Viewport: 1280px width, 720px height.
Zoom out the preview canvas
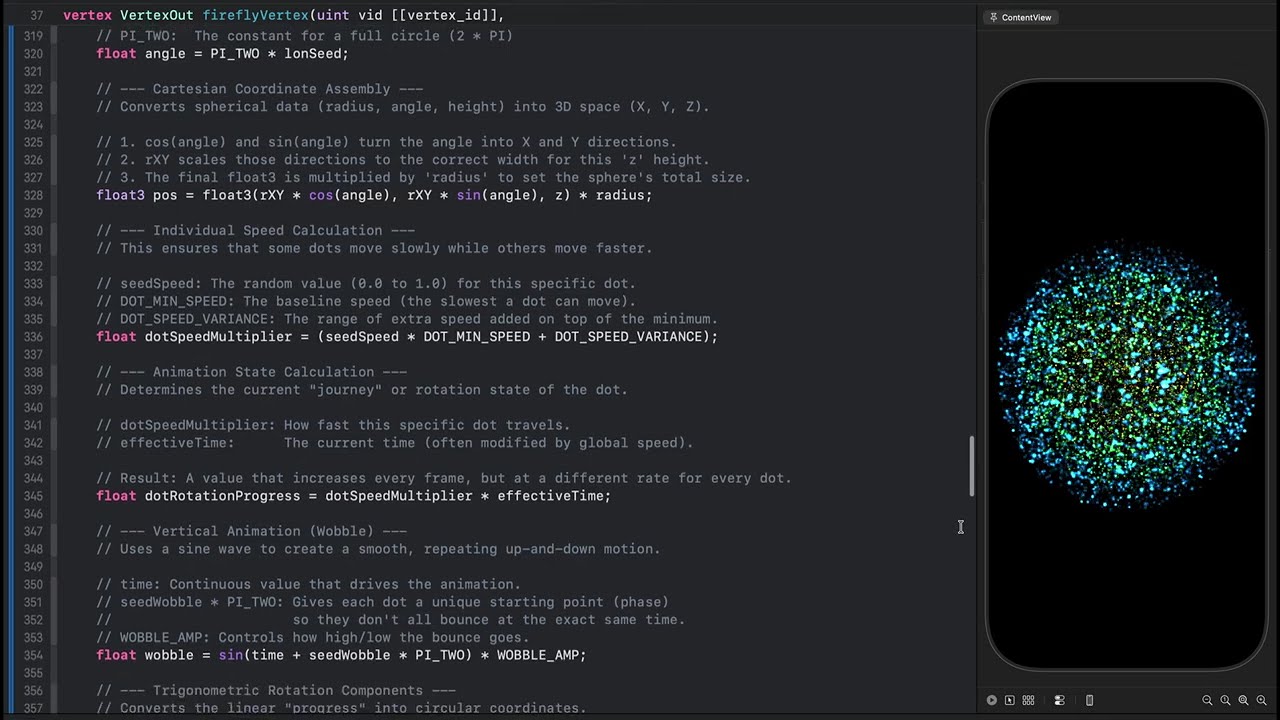coord(1207,700)
